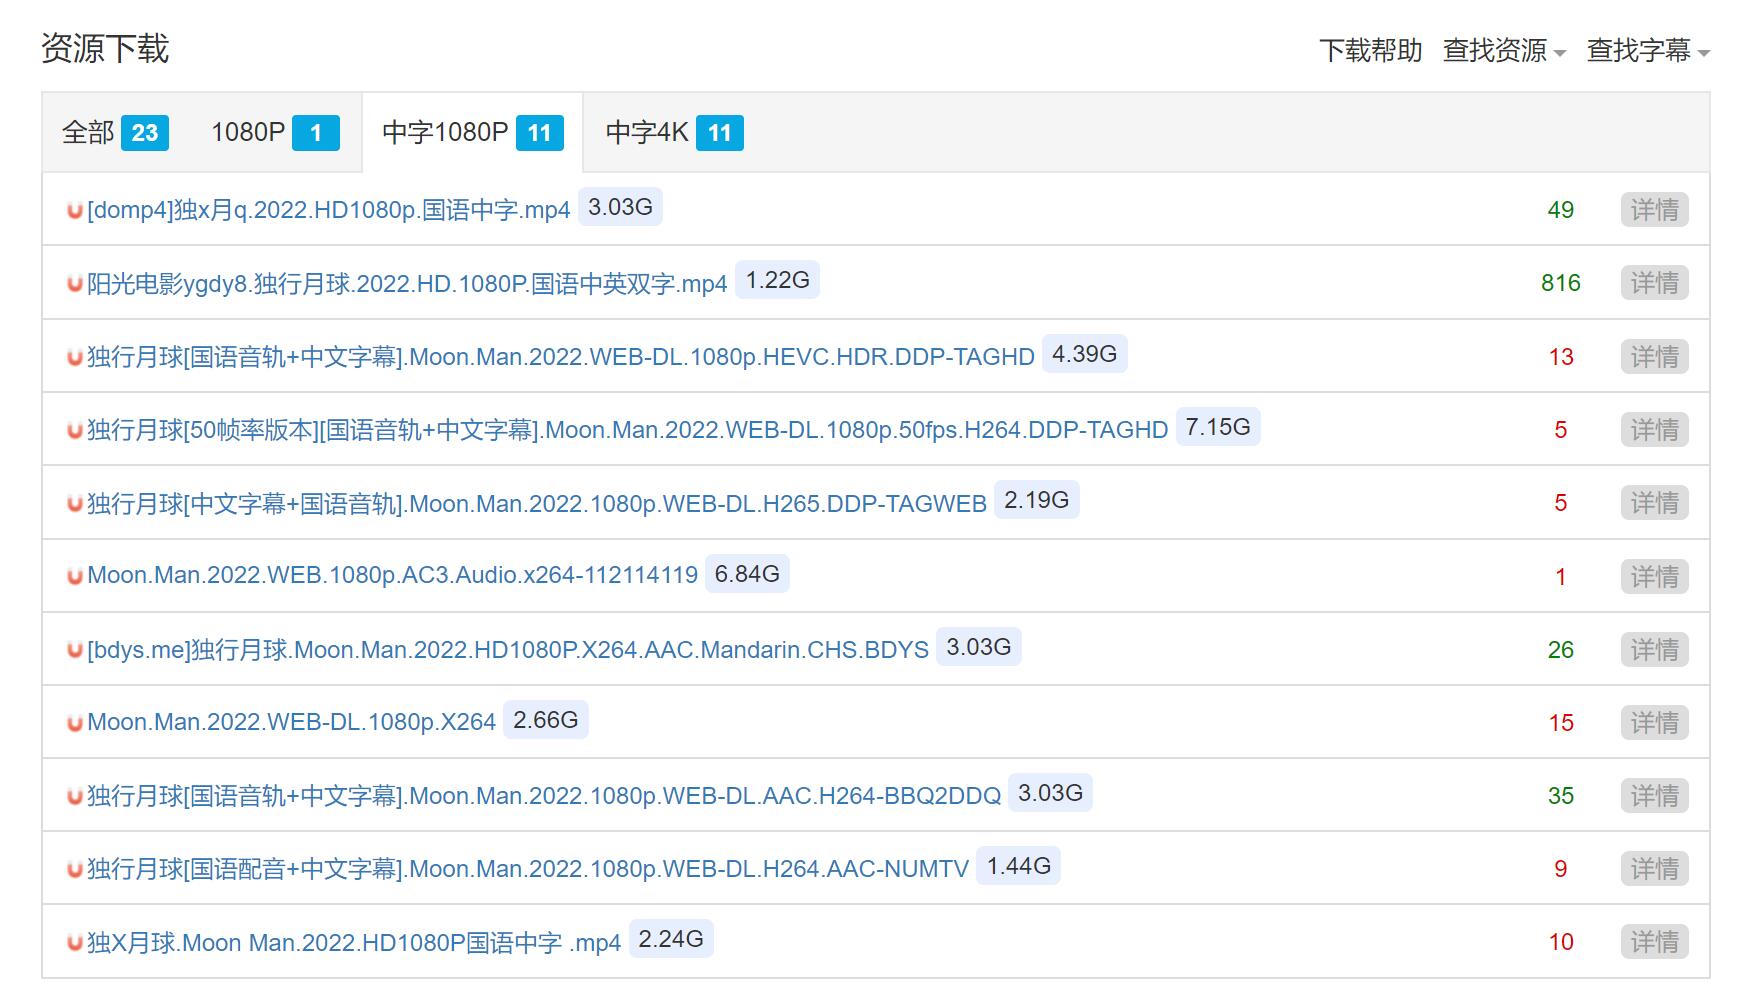Viewport: 1760px width, 994px height.
Task: Click the 49 seeder count
Action: point(1561,210)
